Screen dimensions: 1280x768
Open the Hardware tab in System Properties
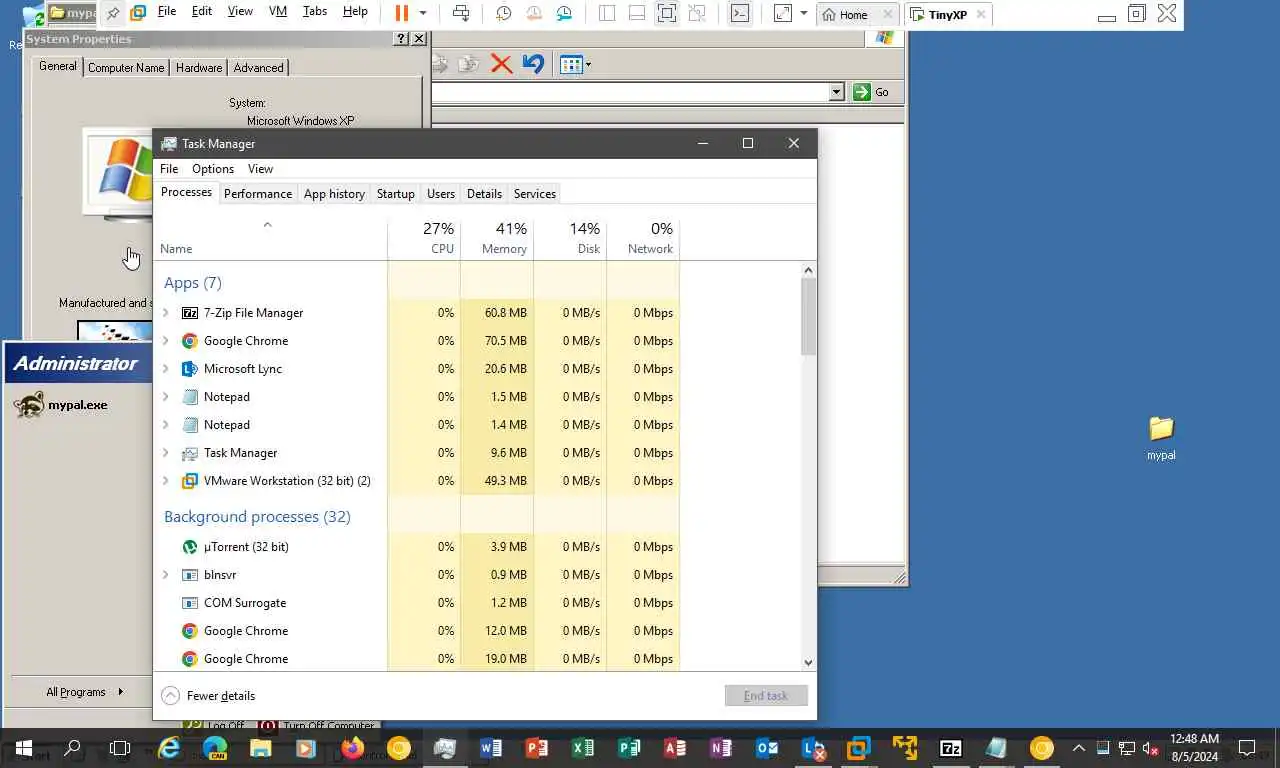tap(199, 67)
